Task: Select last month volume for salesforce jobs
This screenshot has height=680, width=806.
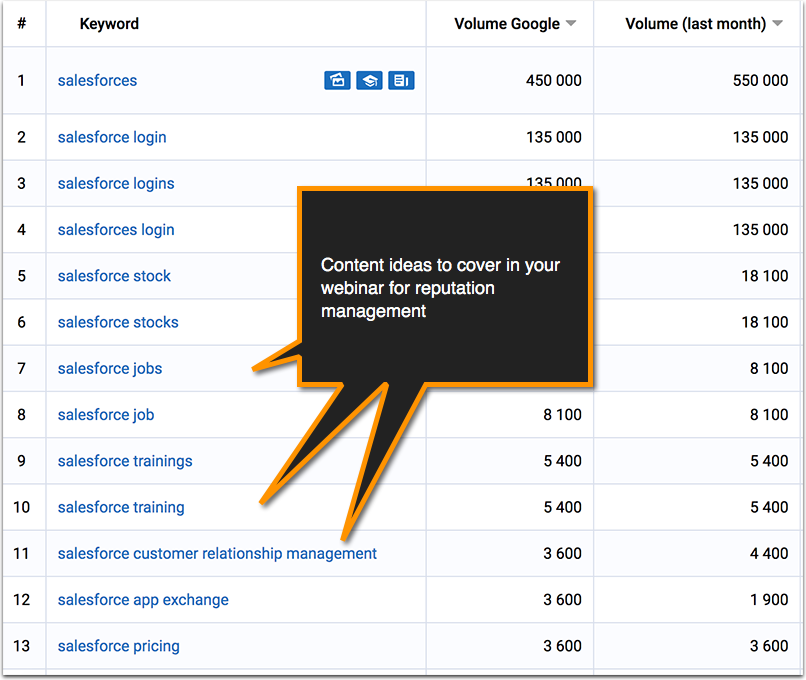Action: [x=769, y=369]
